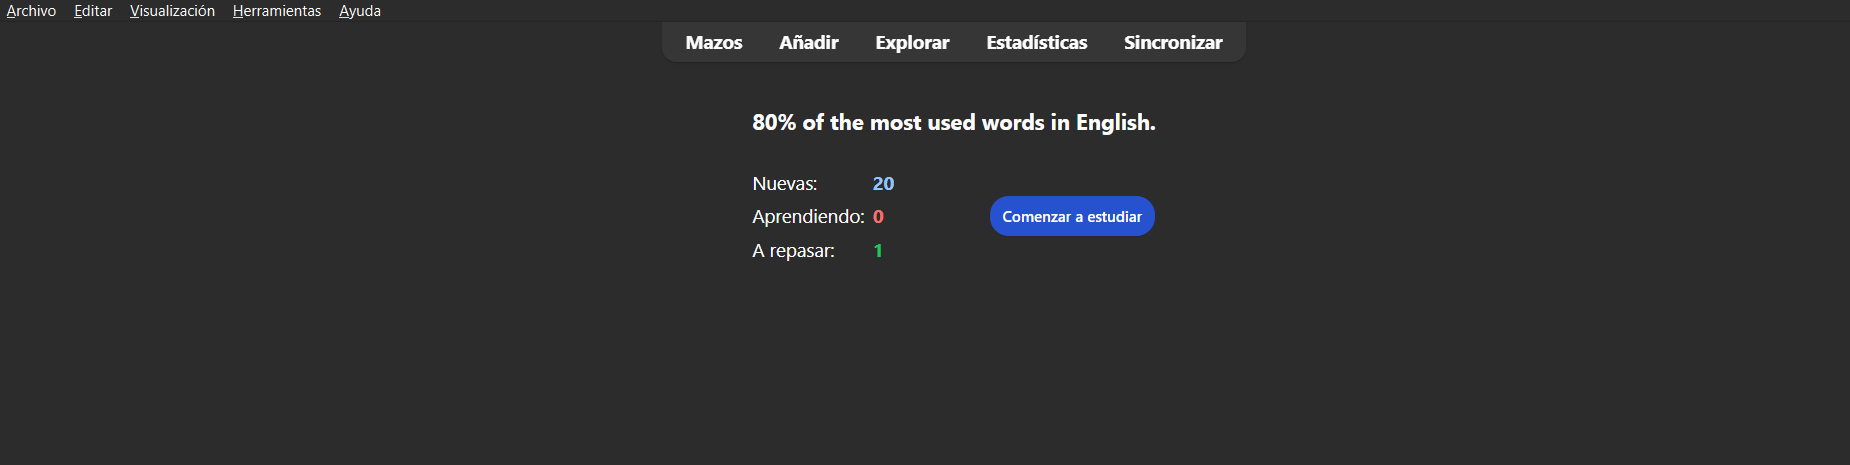This screenshot has width=1850, height=465.
Task: Open the Explorar card browser
Action: pos(912,43)
